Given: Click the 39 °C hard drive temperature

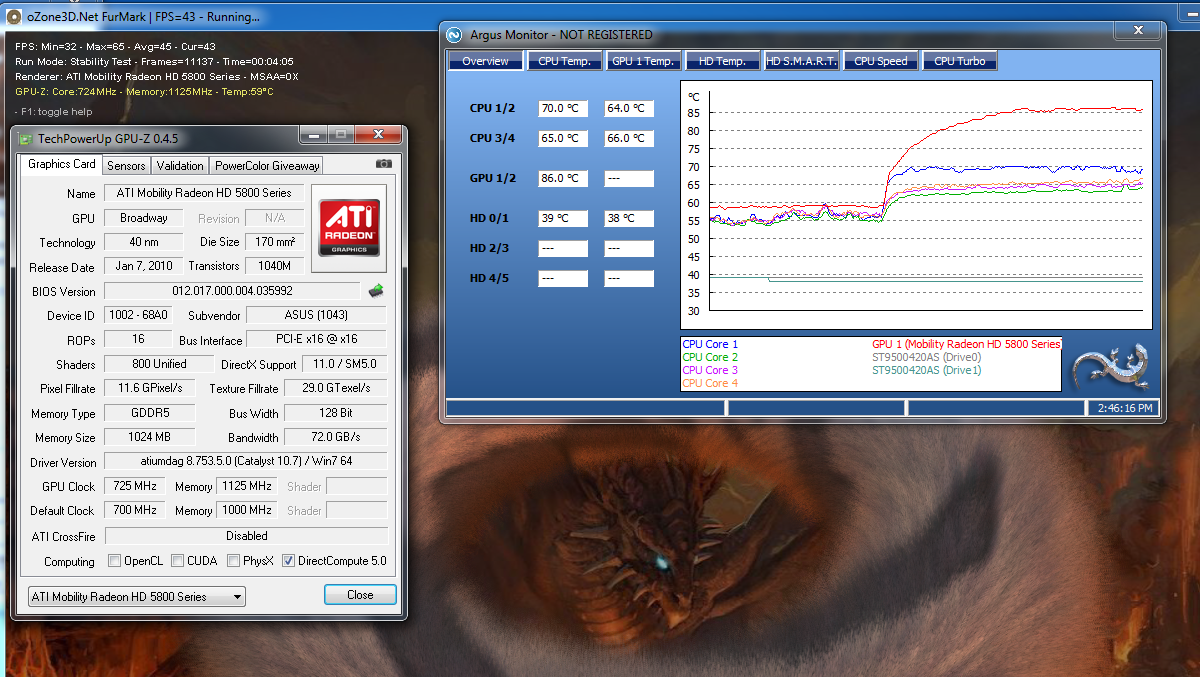Looking at the screenshot, I should pos(563,219).
